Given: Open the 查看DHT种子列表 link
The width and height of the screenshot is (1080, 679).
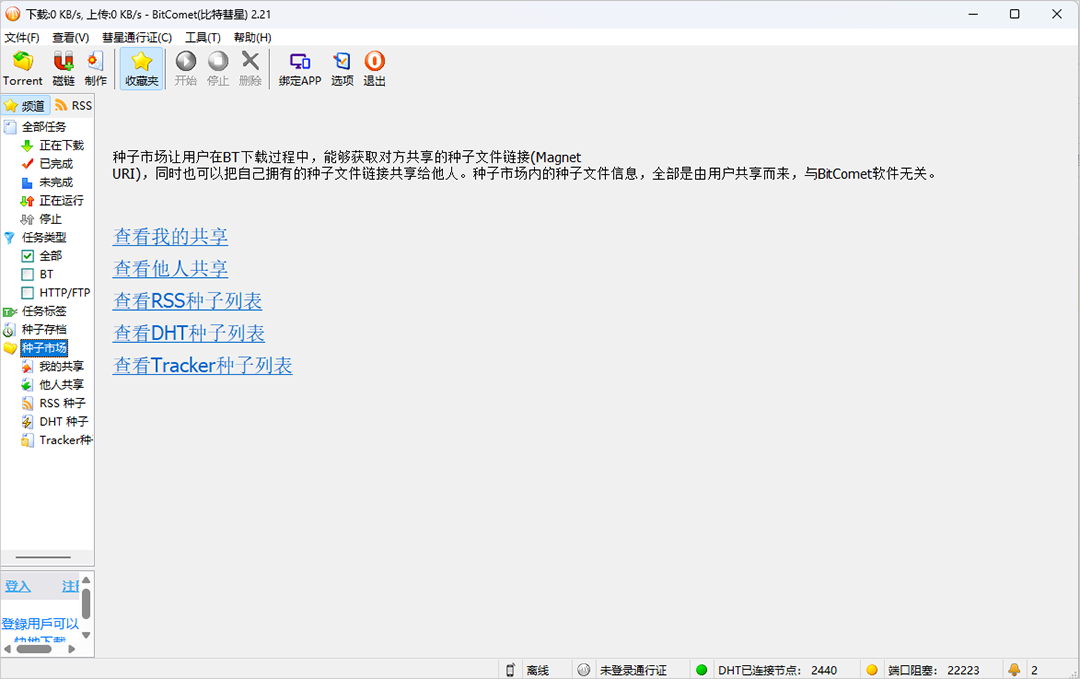Looking at the screenshot, I should click(x=189, y=333).
